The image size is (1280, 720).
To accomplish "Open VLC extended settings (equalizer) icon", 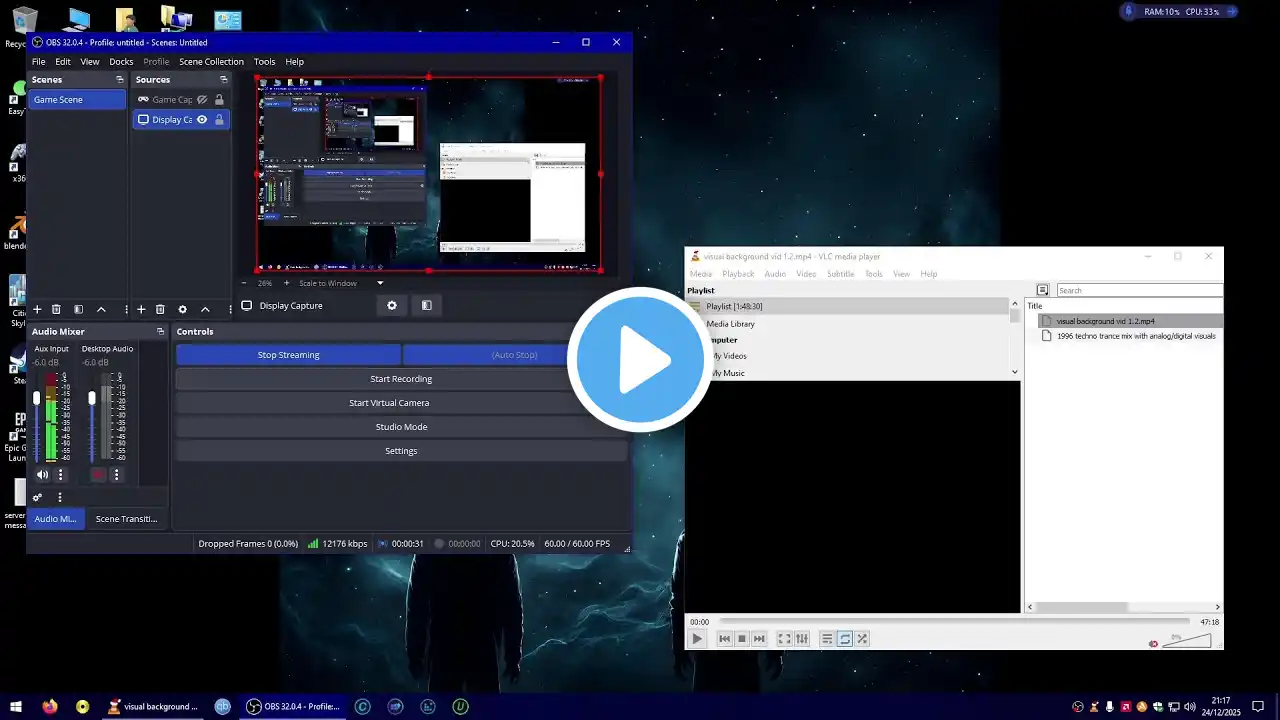I will tap(802, 639).
